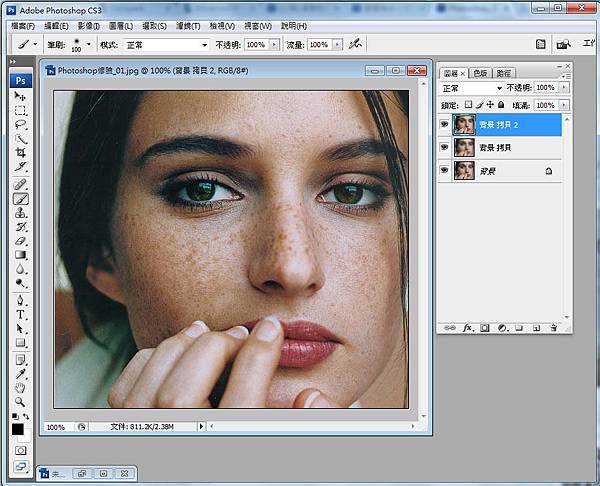Enable the airbrush option in options bar
The image size is (600, 486).
(x=352, y=45)
